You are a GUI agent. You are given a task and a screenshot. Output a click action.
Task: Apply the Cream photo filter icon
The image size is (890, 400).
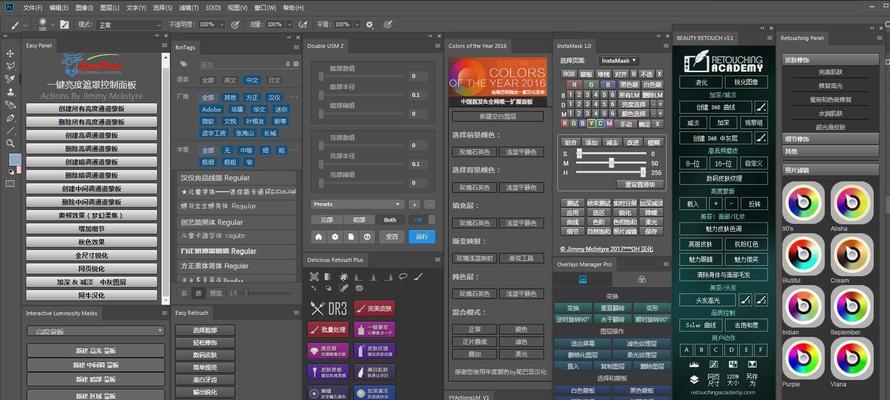(853, 255)
